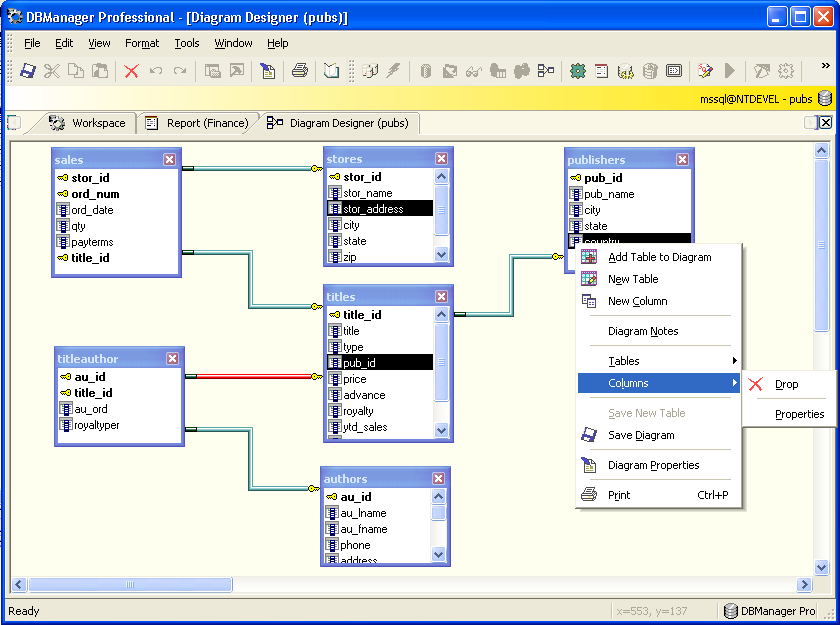Open the Tools menu
This screenshot has height=625, width=840.
pos(187,43)
